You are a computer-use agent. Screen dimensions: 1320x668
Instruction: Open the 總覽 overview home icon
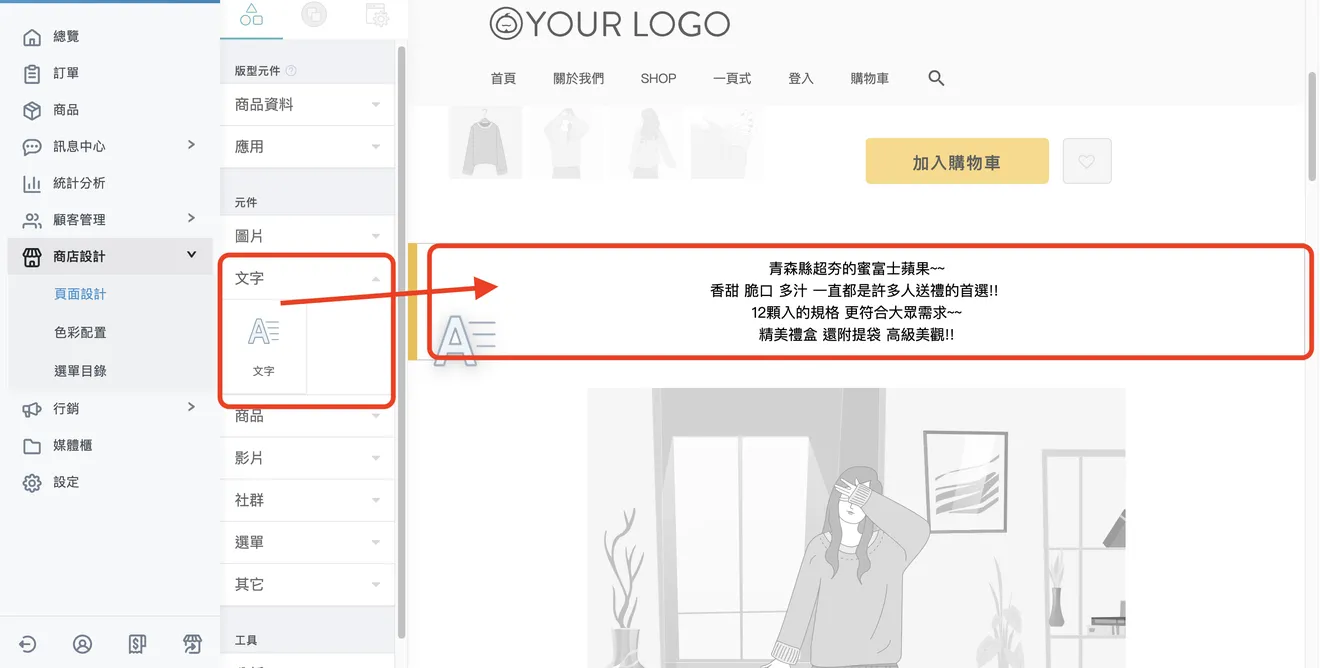32,37
